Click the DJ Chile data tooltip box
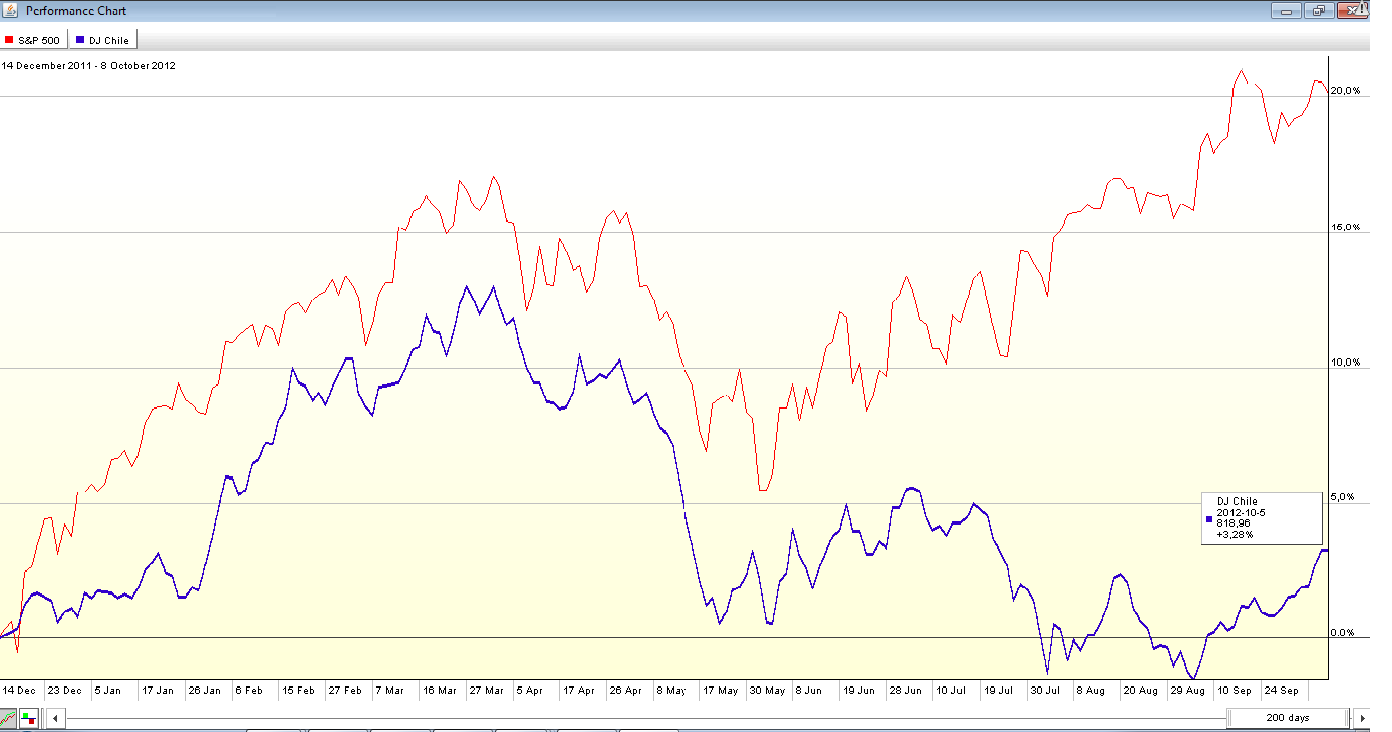This screenshot has height=732, width=1392. (x=1260, y=518)
